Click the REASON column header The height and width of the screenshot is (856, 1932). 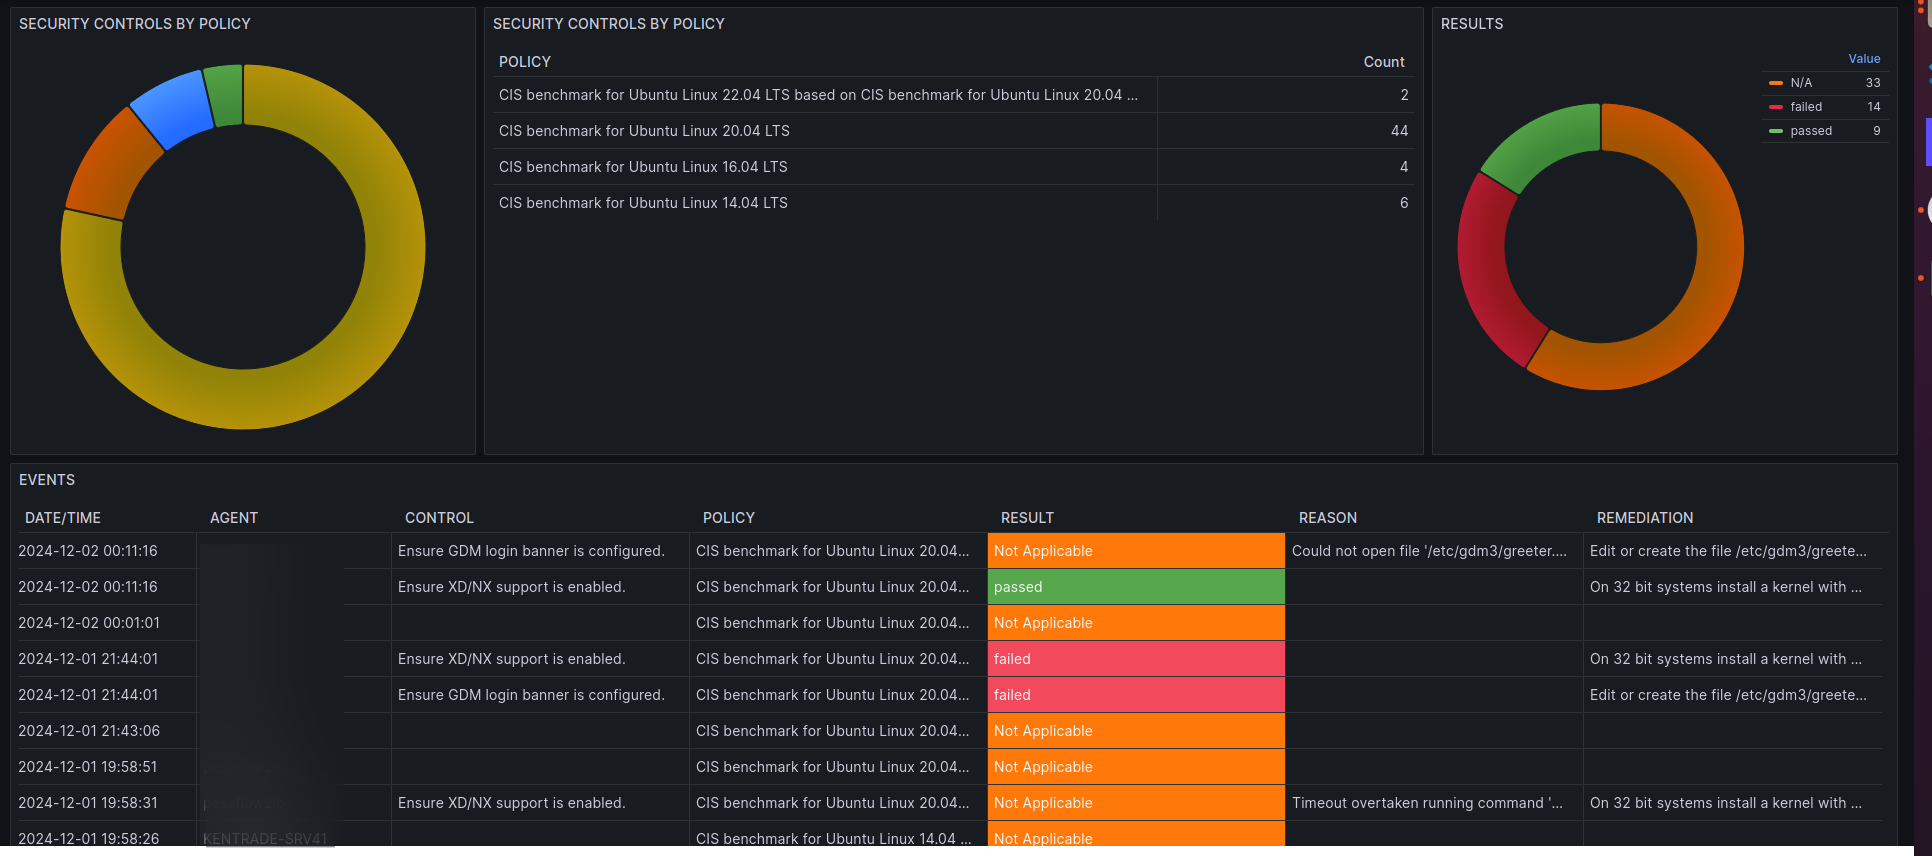1328,518
